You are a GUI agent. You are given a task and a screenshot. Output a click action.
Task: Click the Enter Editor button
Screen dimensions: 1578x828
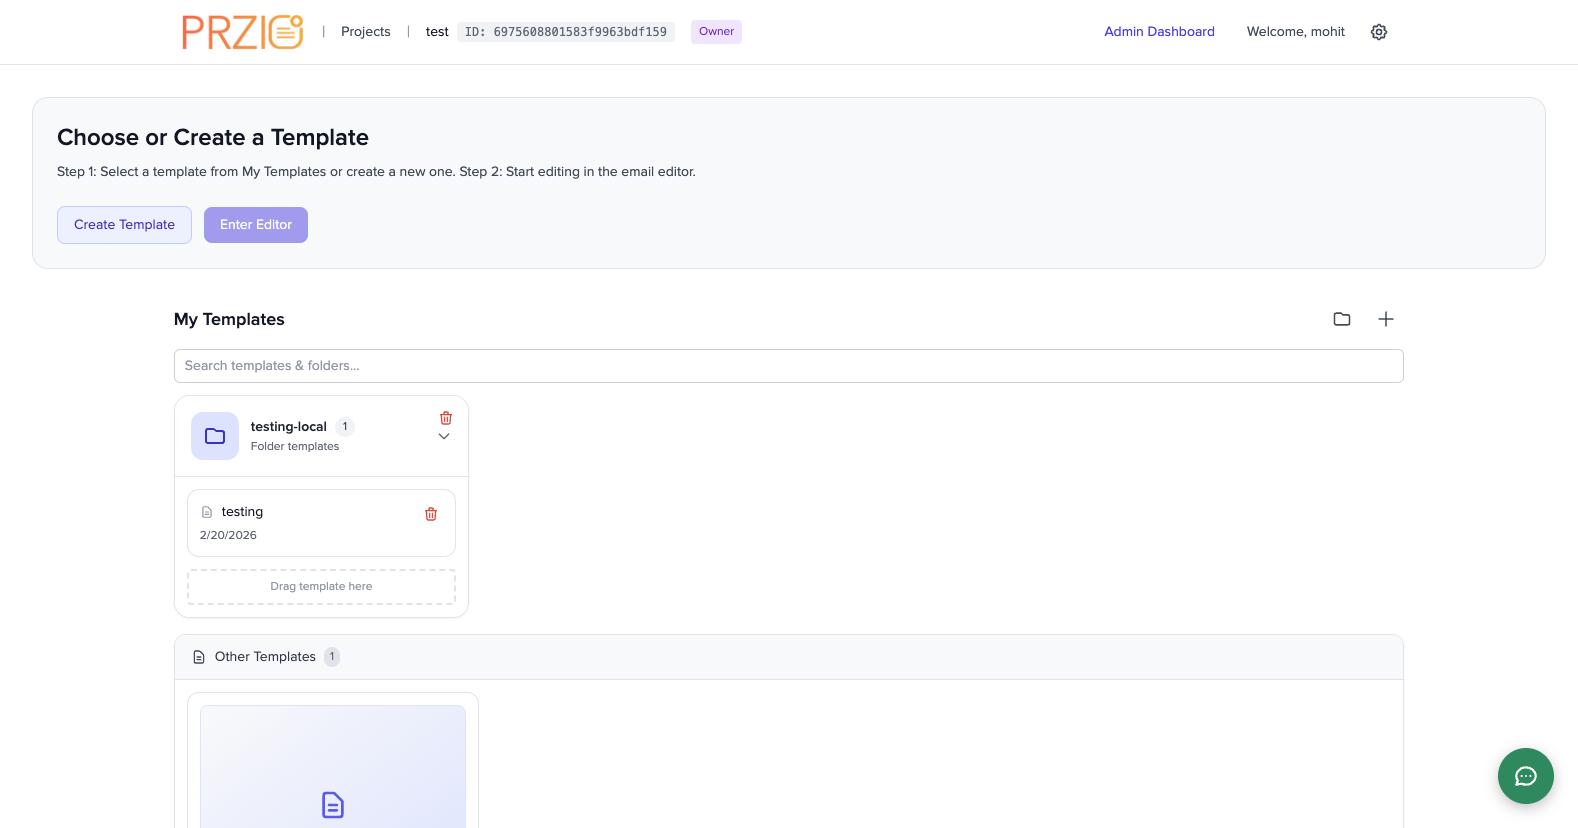(256, 225)
